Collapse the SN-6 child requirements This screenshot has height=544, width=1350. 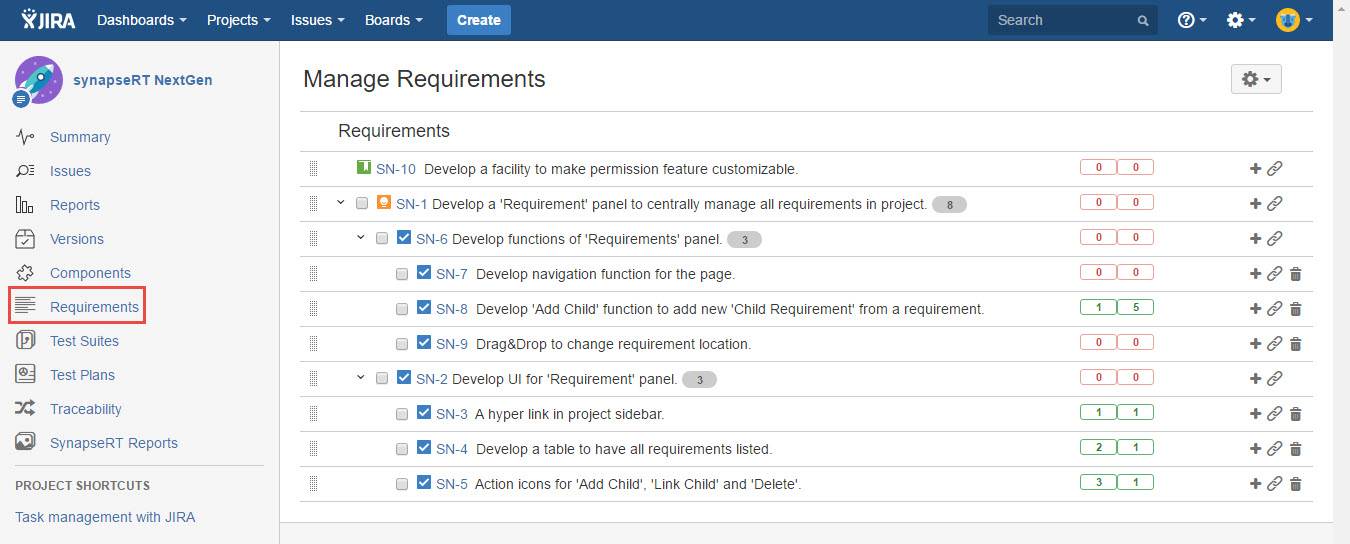[x=361, y=238]
